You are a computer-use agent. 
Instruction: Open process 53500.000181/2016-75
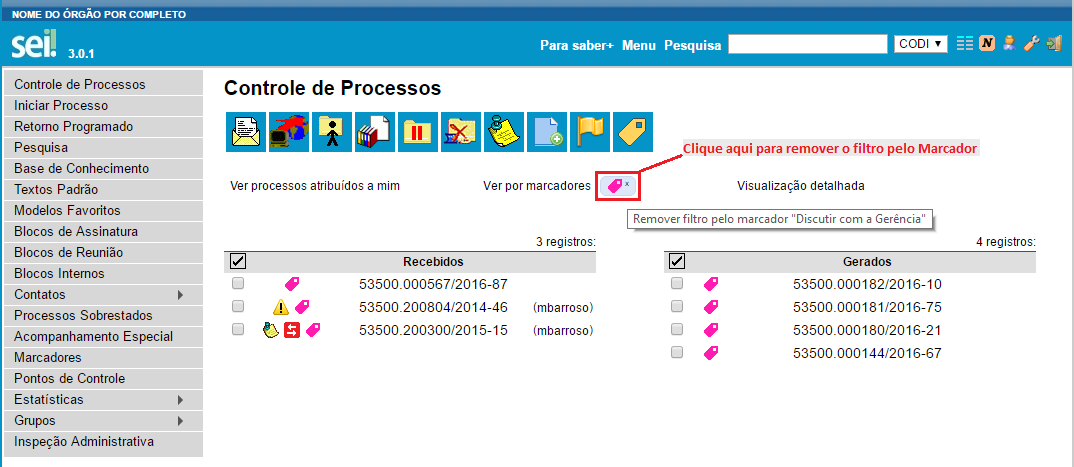(x=867, y=307)
